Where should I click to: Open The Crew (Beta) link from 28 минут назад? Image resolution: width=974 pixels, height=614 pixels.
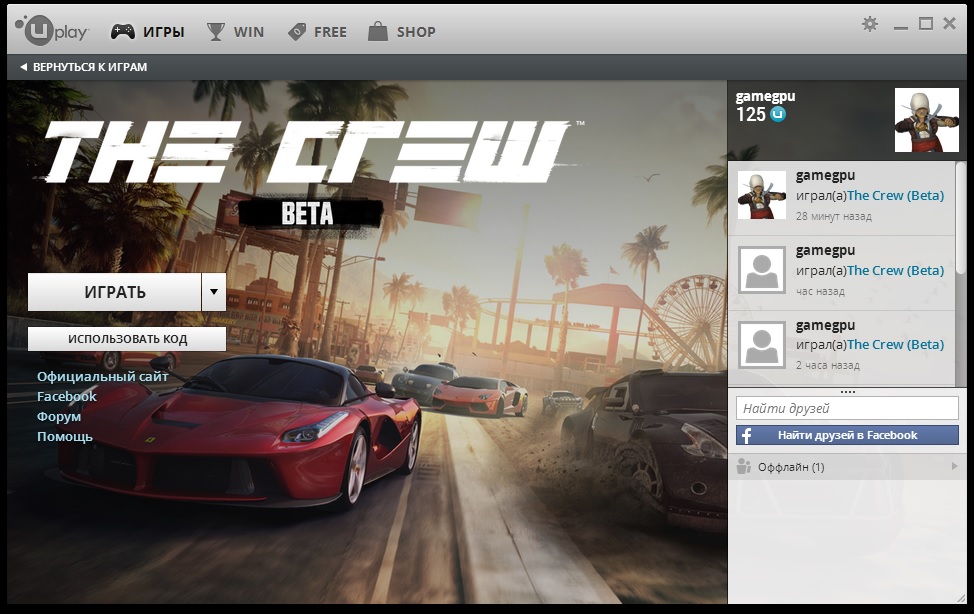pos(895,195)
